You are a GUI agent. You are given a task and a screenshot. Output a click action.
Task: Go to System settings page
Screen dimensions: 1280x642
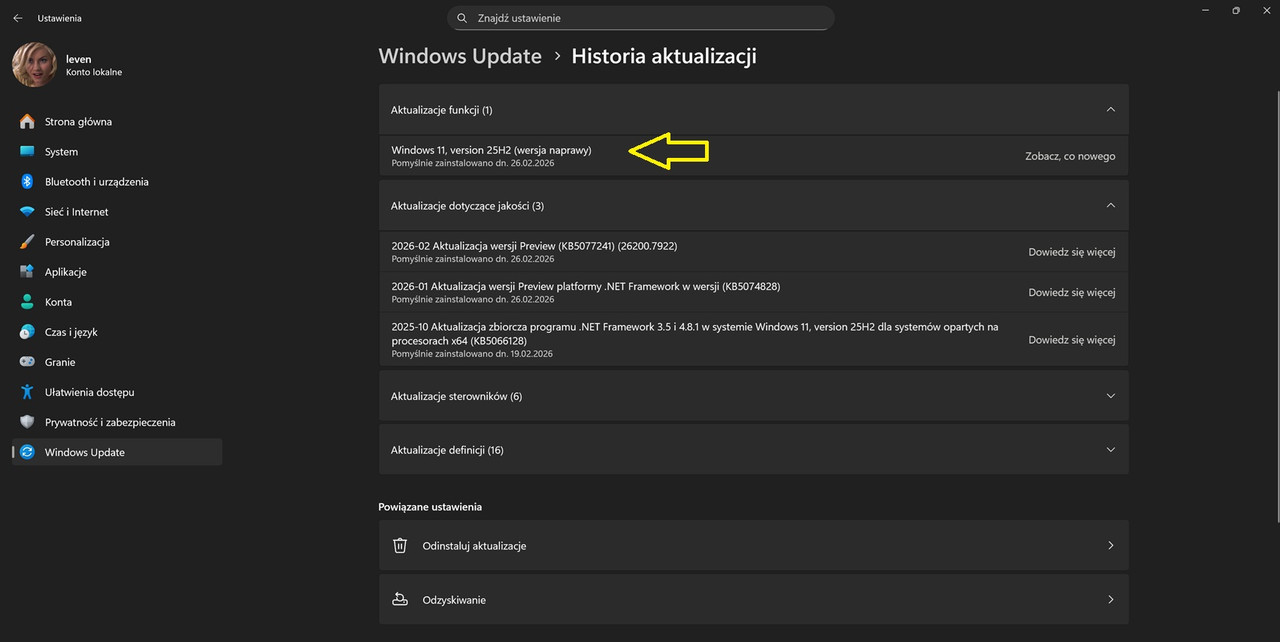point(117,152)
